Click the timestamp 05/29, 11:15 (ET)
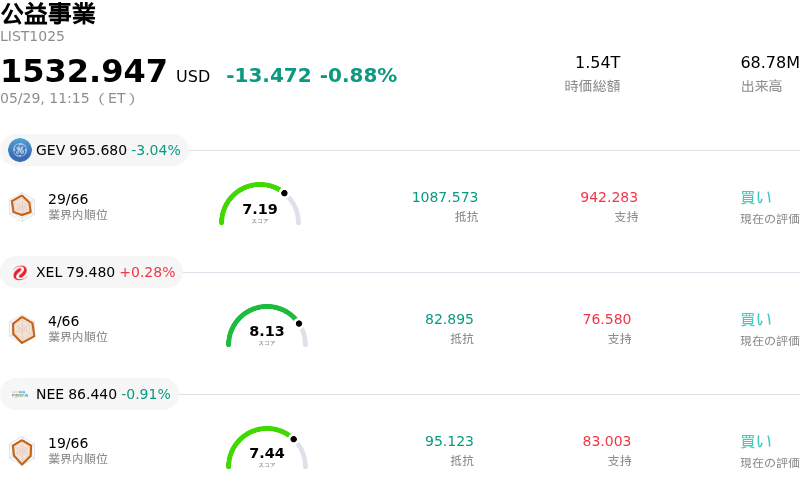800x488 pixels. [x=67, y=98]
